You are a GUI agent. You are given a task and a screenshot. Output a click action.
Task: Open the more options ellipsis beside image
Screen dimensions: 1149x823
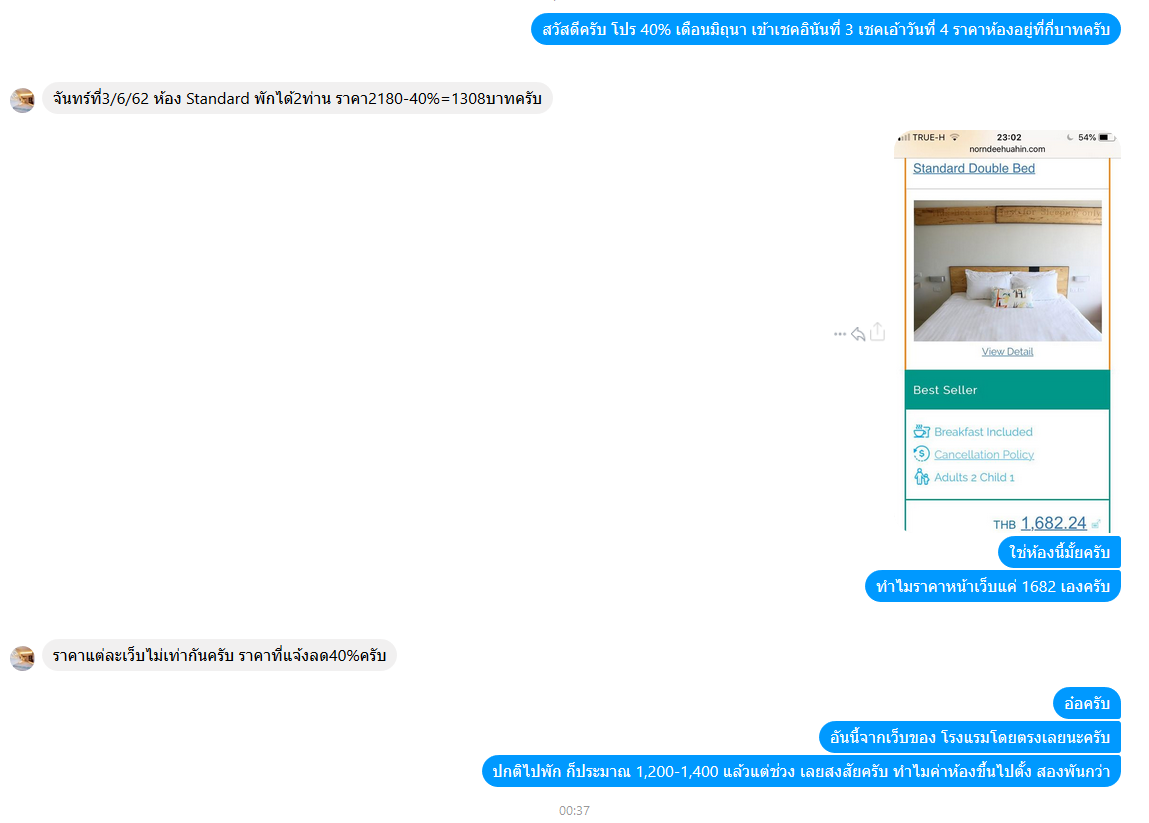click(x=840, y=334)
